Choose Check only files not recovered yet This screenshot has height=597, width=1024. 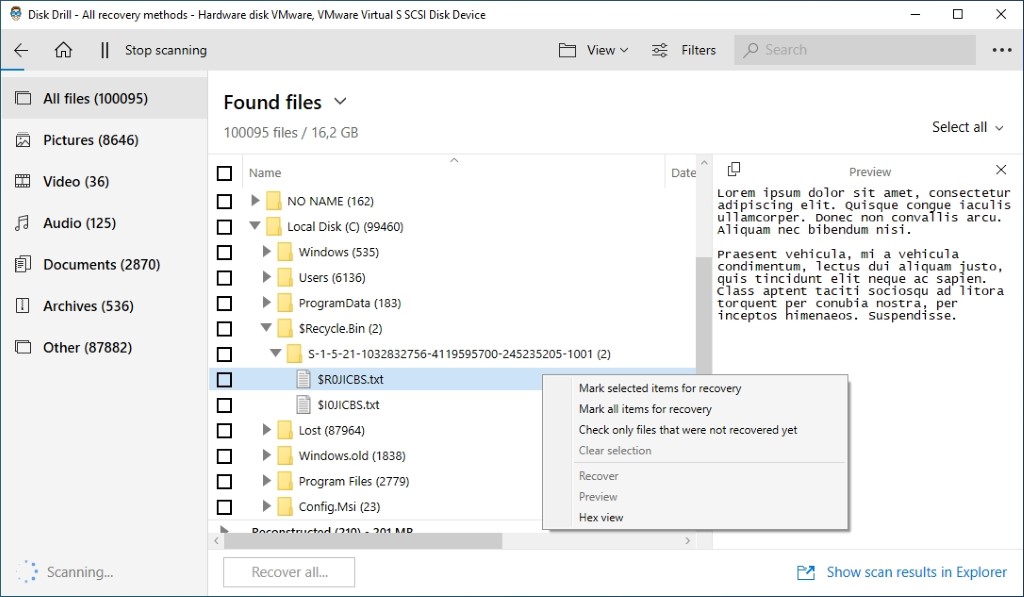pyautogui.click(x=688, y=430)
